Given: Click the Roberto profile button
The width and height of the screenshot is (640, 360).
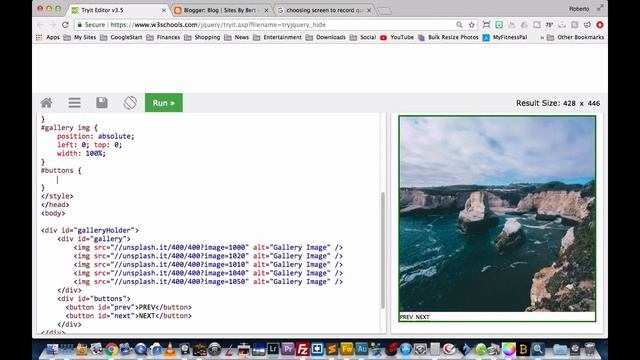Looking at the screenshot, I should click(579, 9).
